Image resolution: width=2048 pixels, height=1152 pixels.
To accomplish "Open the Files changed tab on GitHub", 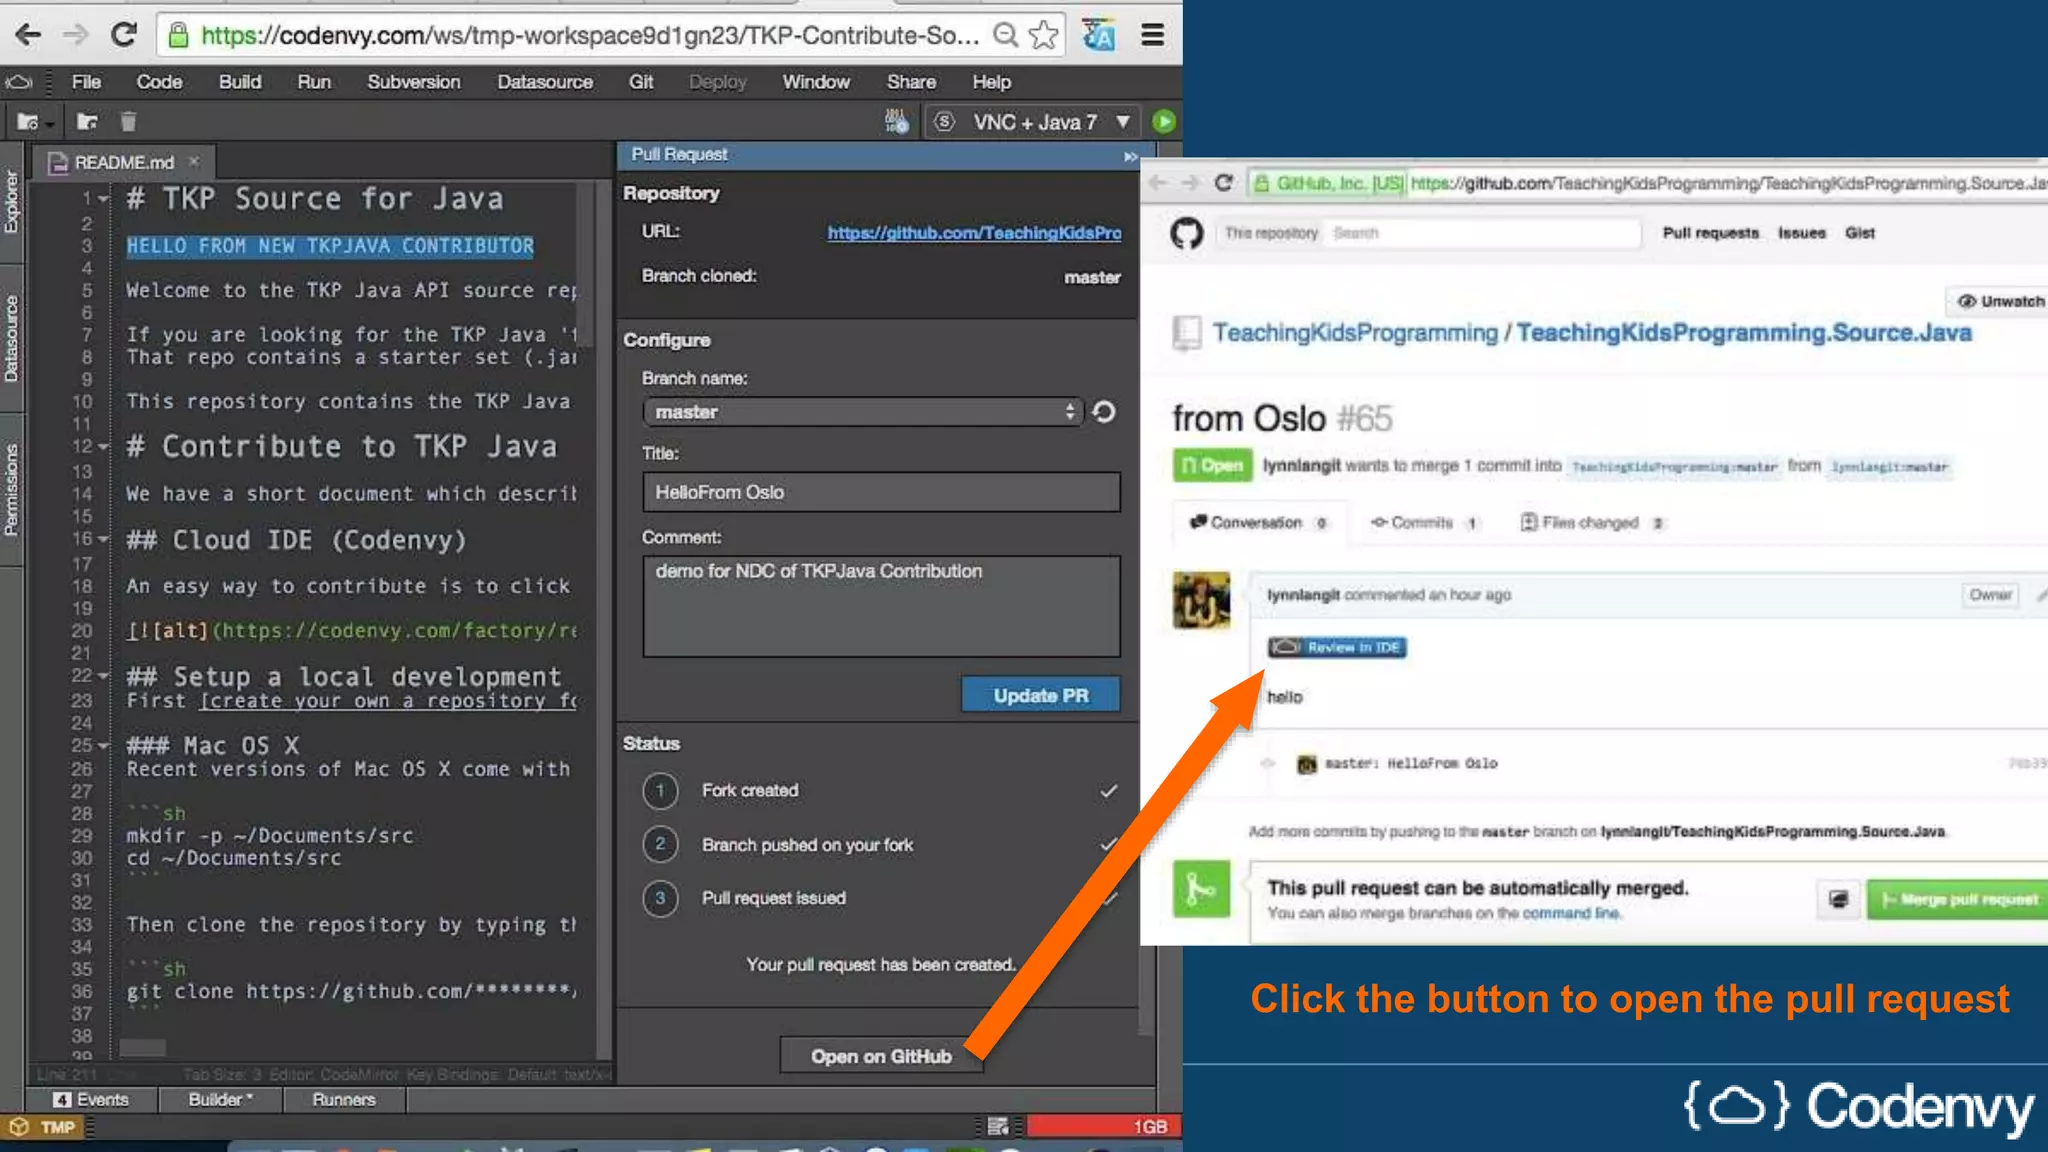I will [1590, 523].
